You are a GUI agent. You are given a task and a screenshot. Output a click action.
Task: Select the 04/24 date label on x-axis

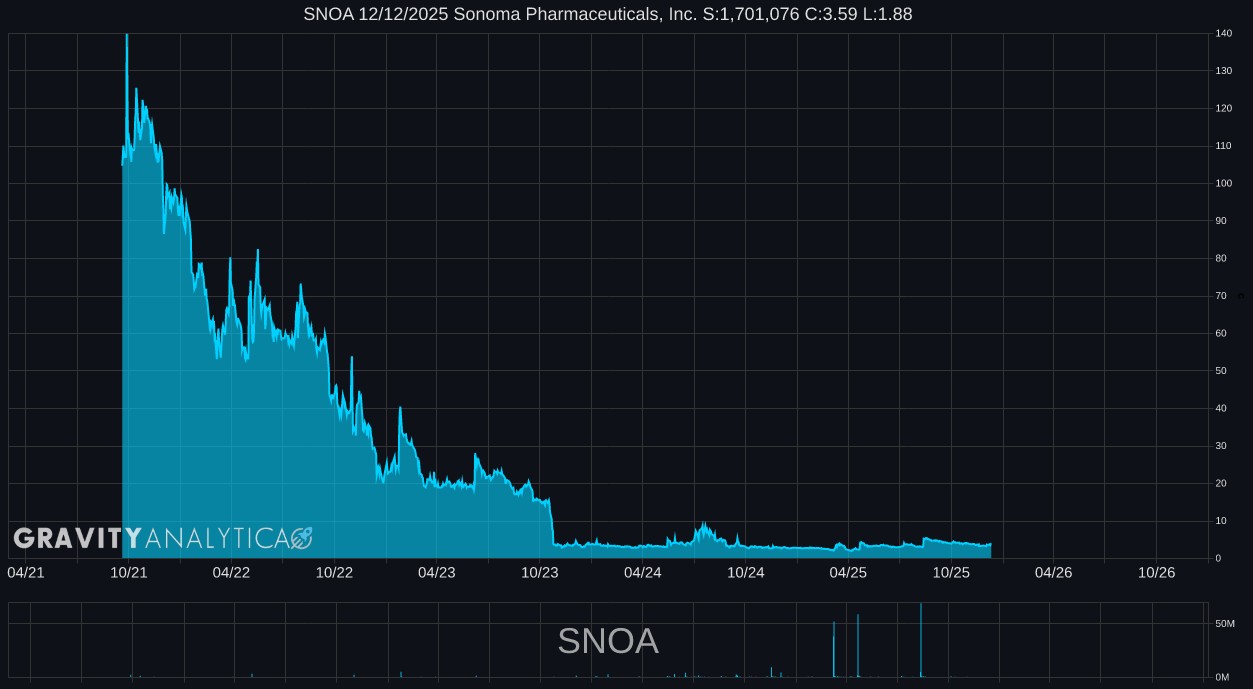pos(643,572)
